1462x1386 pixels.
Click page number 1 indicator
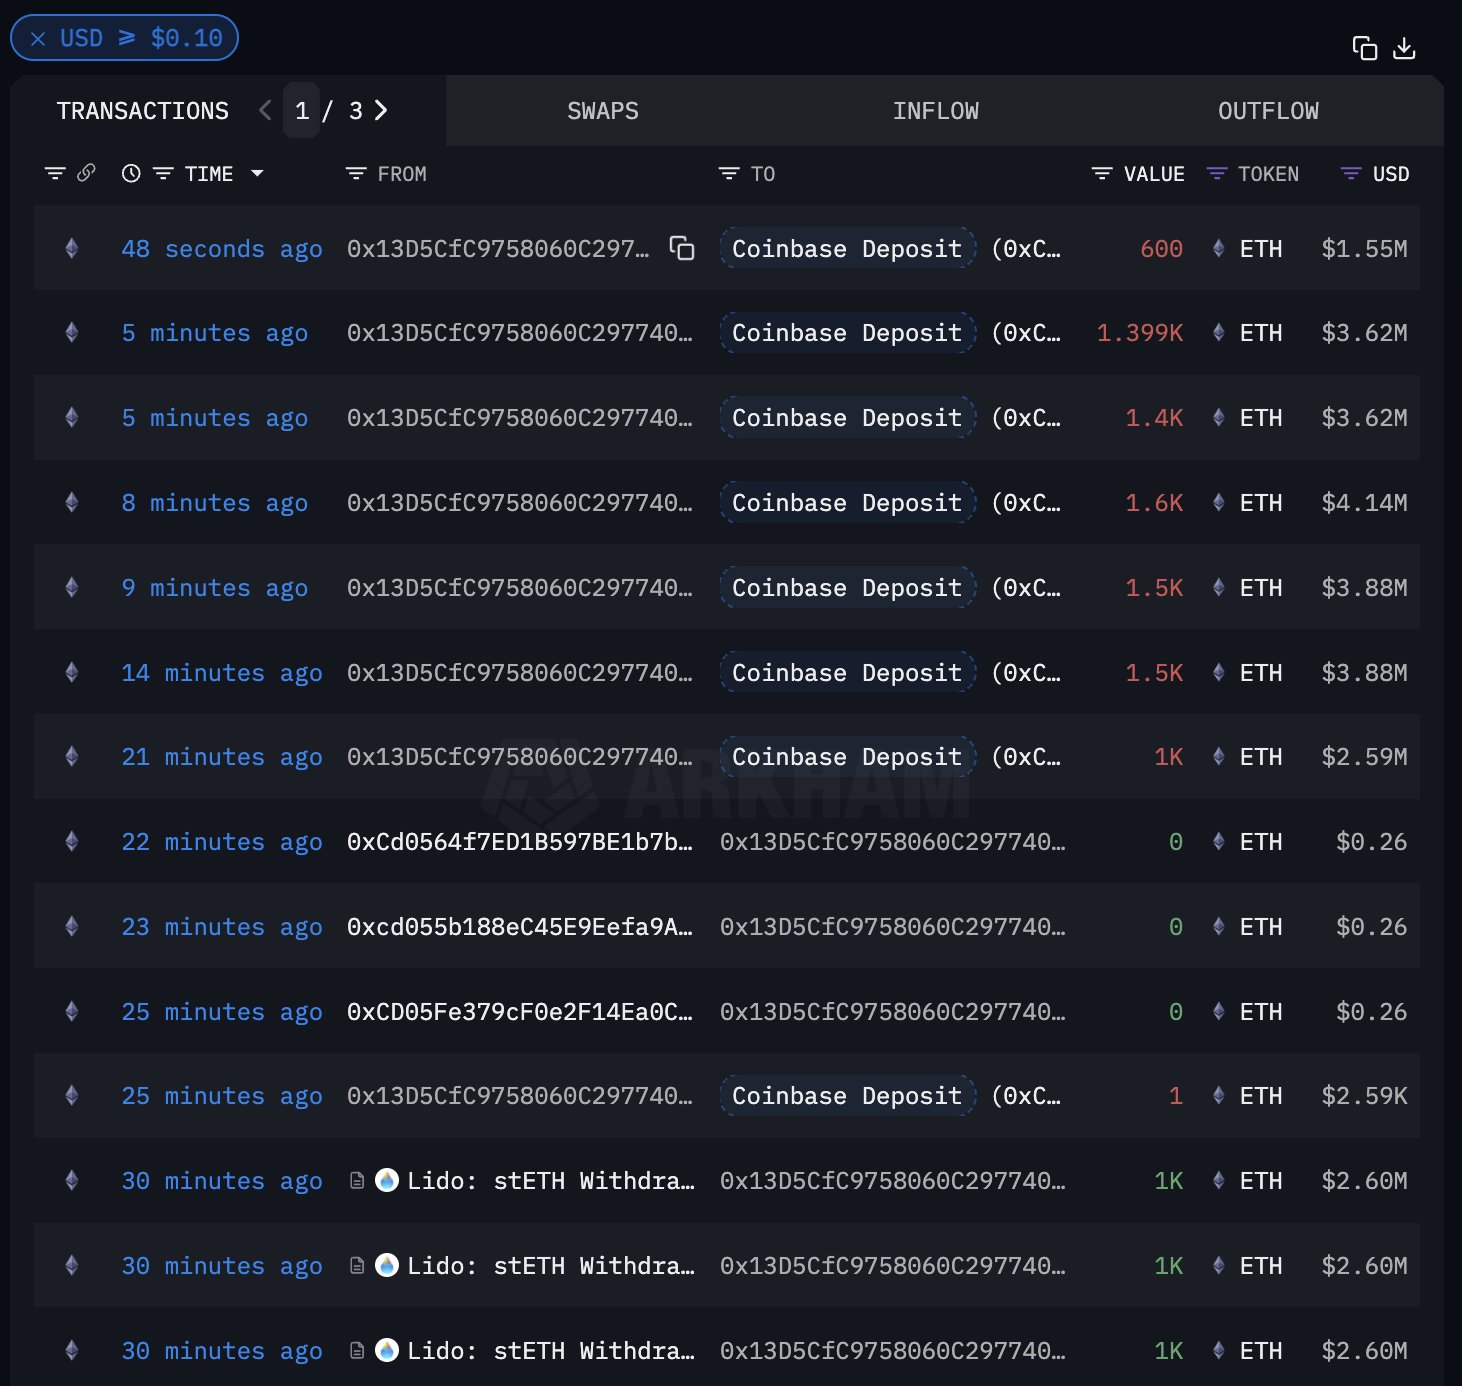click(x=302, y=110)
